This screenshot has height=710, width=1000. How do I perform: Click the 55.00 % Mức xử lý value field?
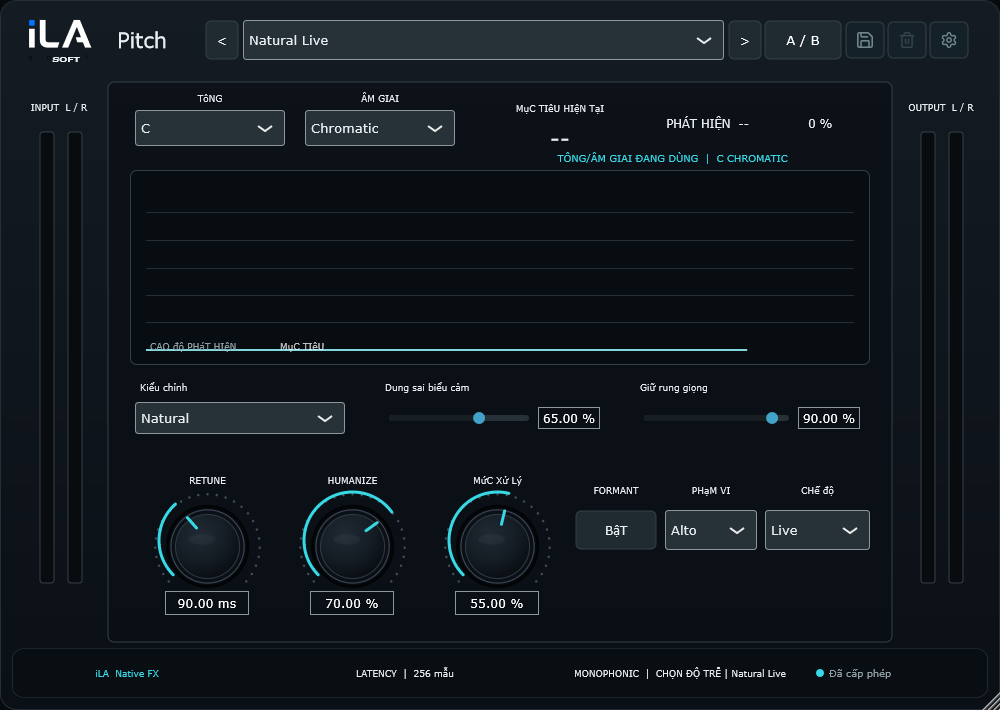(496, 603)
